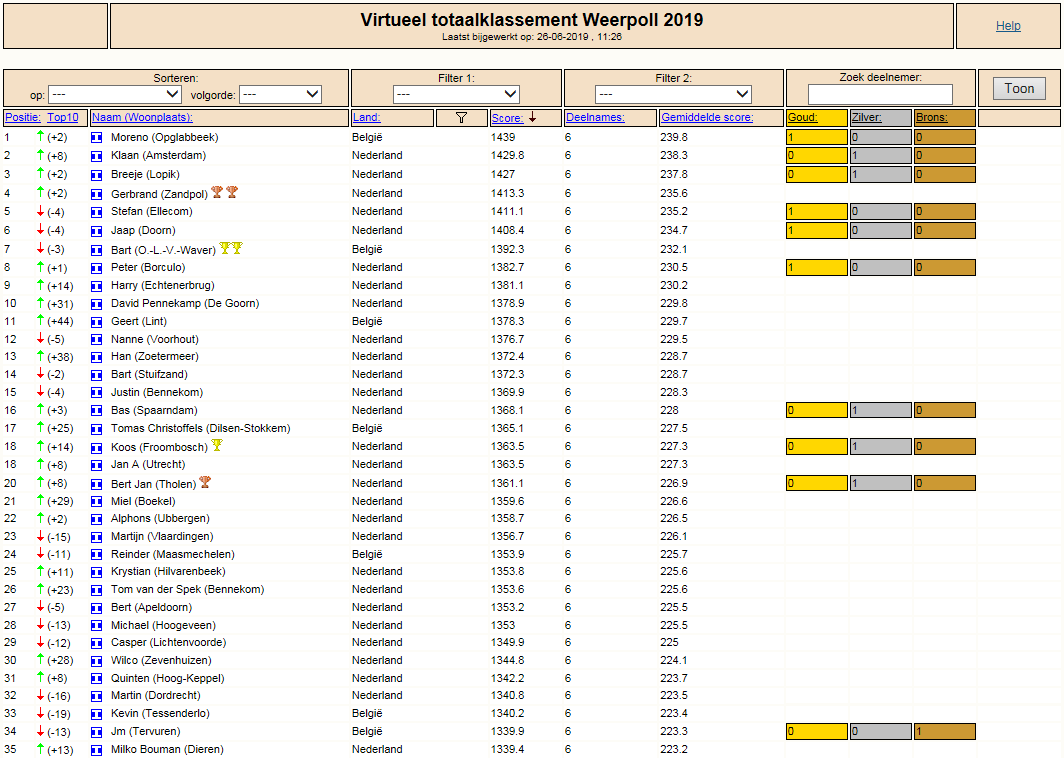
Task: Click the blue icon beside Moreno (Opglabbeek)
Action: pyautogui.click(x=96, y=137)
